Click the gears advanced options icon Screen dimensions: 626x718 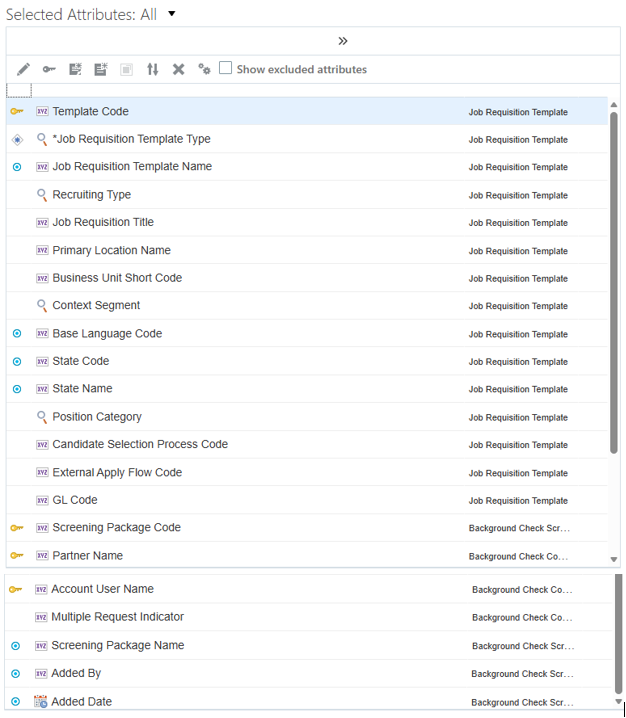point(204,69)
